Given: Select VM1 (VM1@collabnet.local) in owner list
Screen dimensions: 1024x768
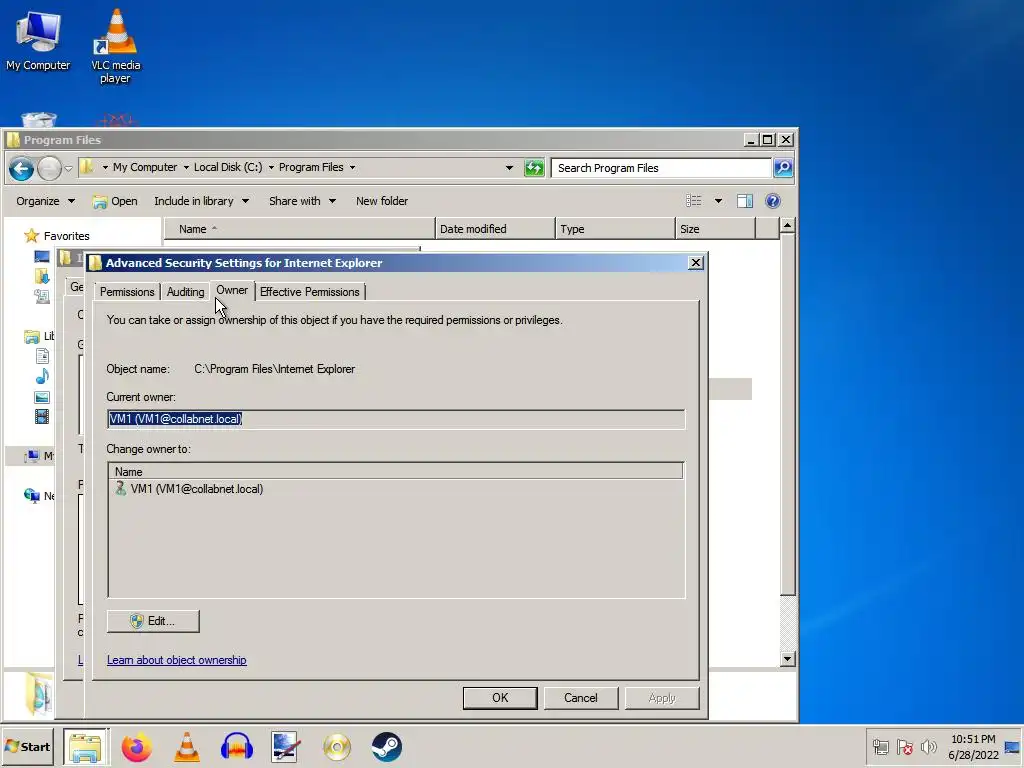Looking at the screenshot, I should click(189, 489).
